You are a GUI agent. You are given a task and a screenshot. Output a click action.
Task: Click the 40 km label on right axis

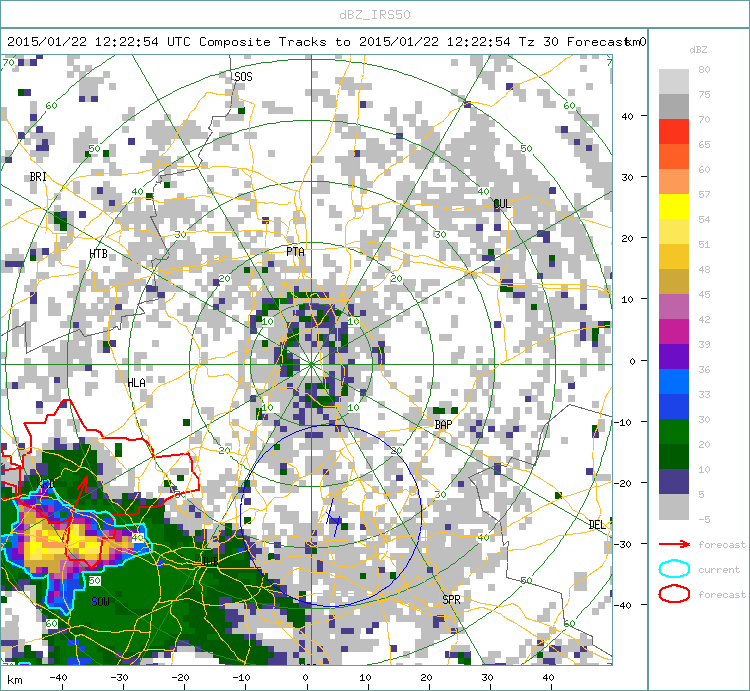pos(627,116)
